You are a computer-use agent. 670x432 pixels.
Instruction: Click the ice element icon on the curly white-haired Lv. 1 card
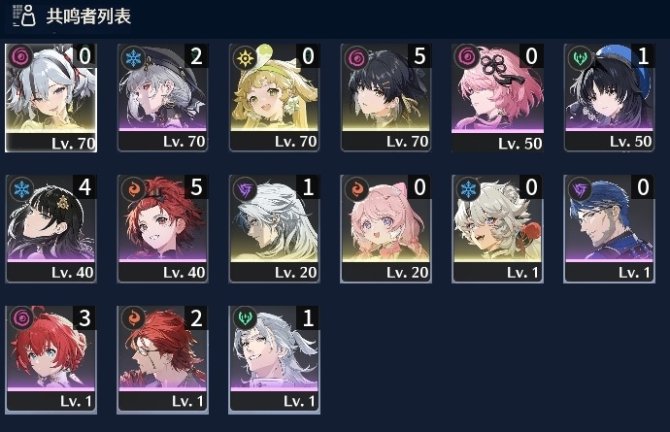468,188
